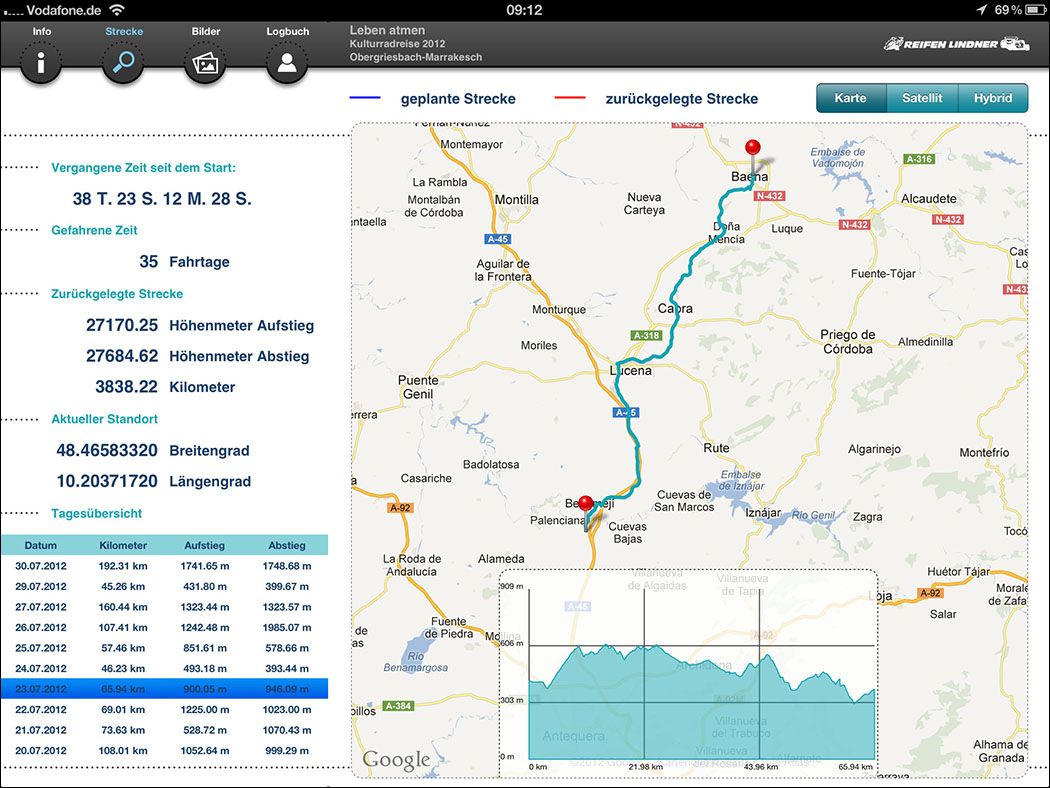This screenshot has height=788, width=1050.
Task: Select the 20.07.2012 row
Action: (164, 751)
